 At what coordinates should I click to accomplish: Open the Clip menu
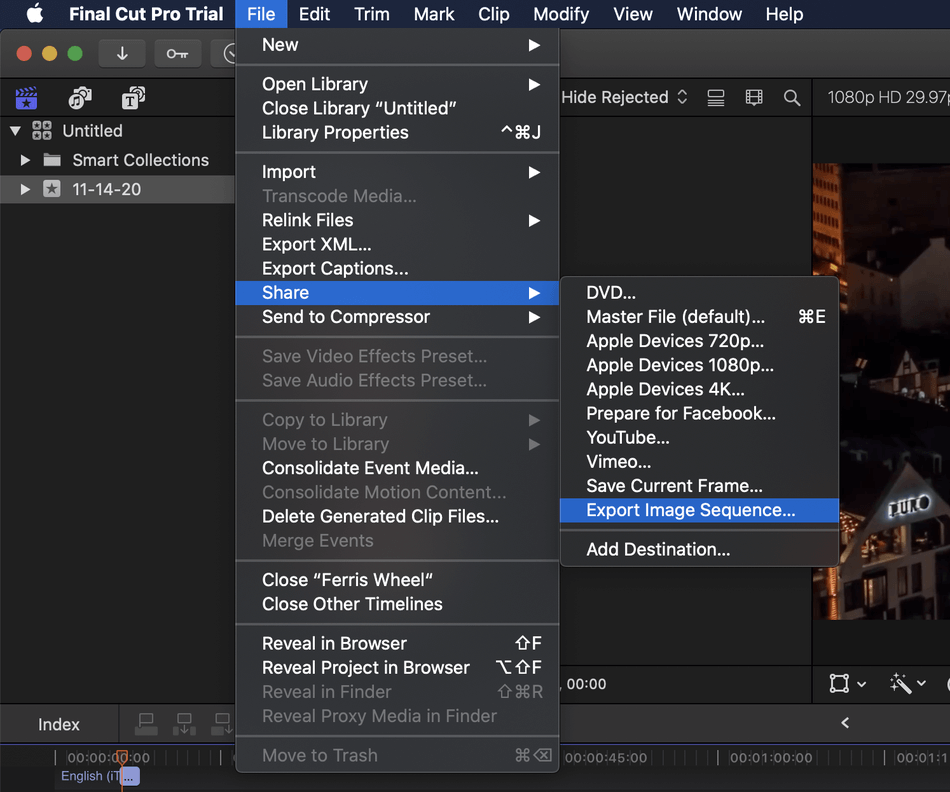(x=493, y=13)
